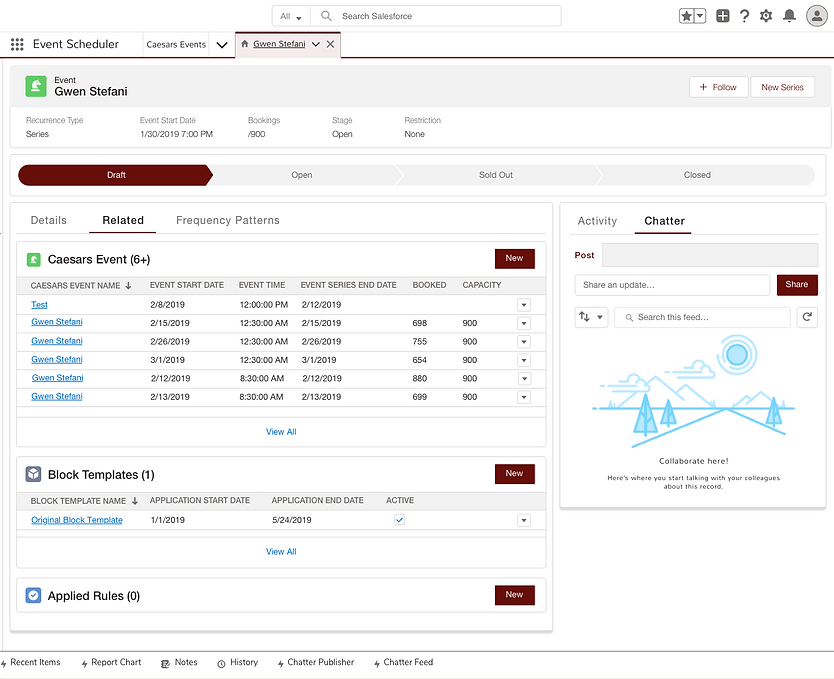Screen dimensions: 834x679
Task: Click the Caesars Event related list icon
Action: pyautogui.click(x=34, y=259)
